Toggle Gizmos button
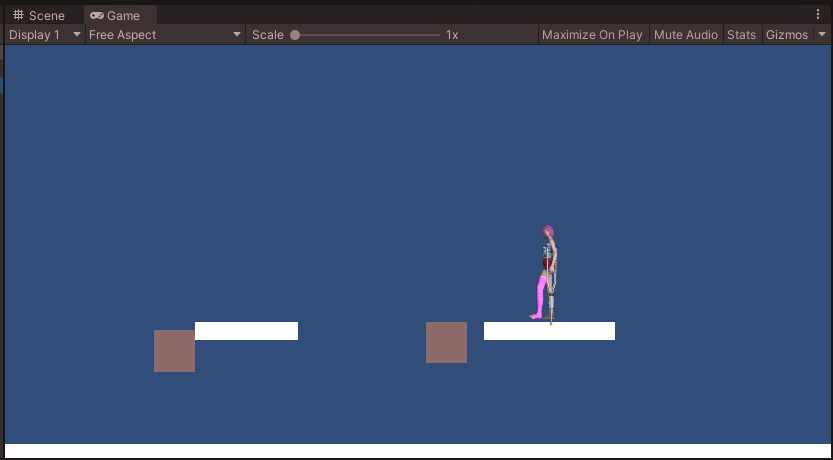 pyautogui.click(x=787, y=35)
